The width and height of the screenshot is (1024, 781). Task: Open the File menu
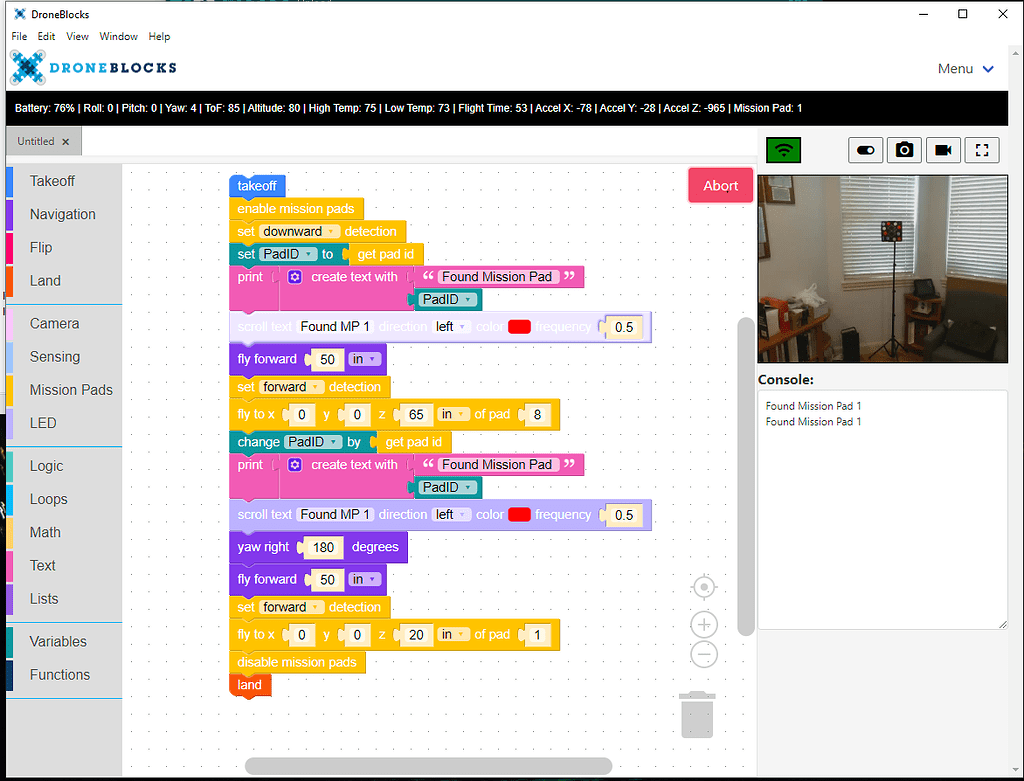pyautogui.click(x=19, y=36)
